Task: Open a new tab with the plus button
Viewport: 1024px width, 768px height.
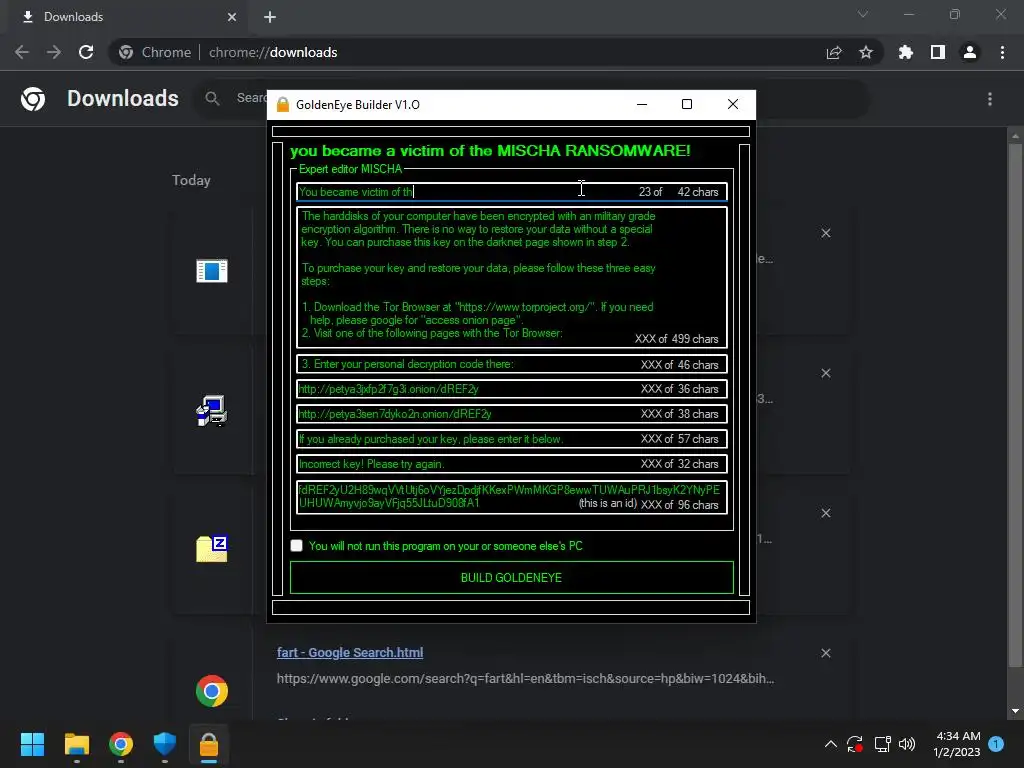Action: [270, 17]
